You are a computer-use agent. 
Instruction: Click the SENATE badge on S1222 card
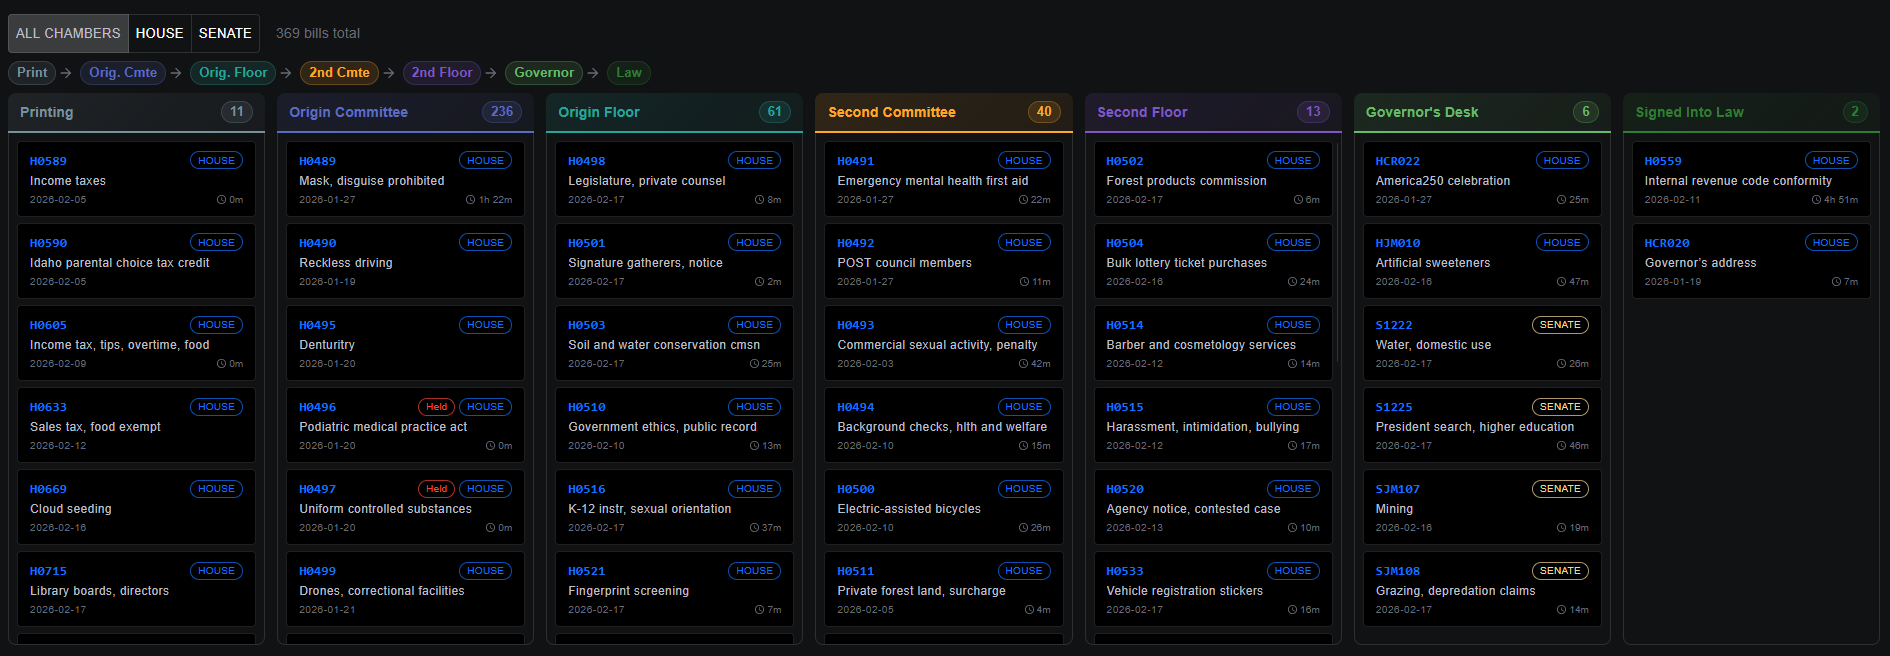[x=1560, y=325]
